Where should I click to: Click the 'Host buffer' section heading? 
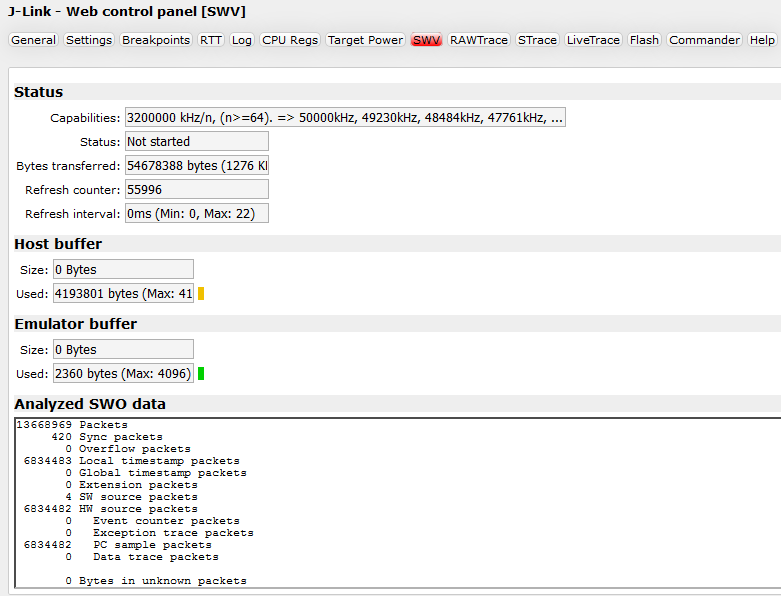(58, 244)
